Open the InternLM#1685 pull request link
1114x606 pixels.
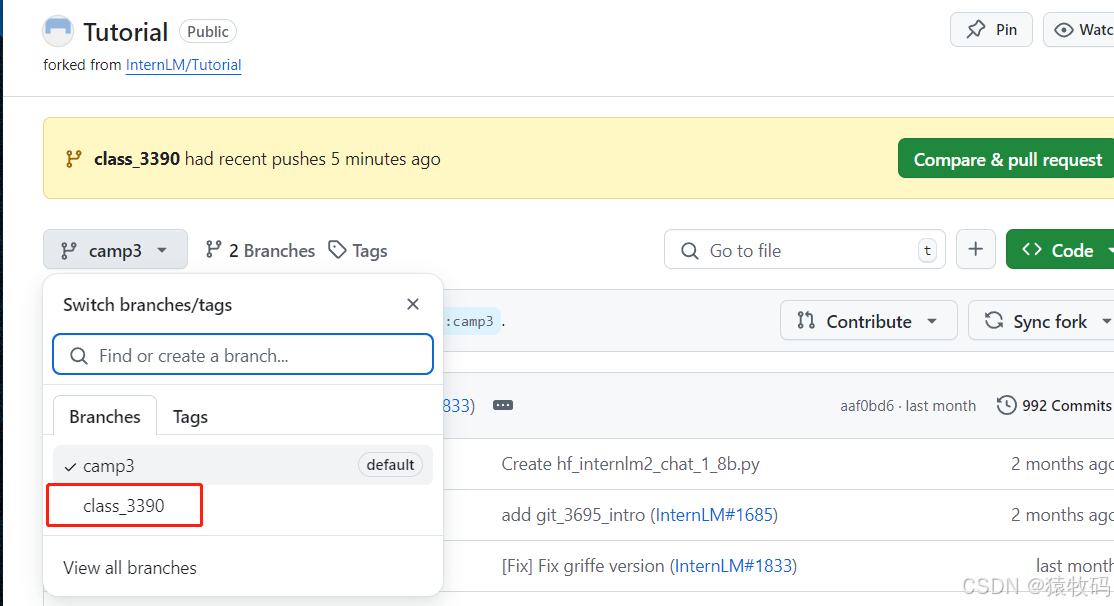coord(714,514)
